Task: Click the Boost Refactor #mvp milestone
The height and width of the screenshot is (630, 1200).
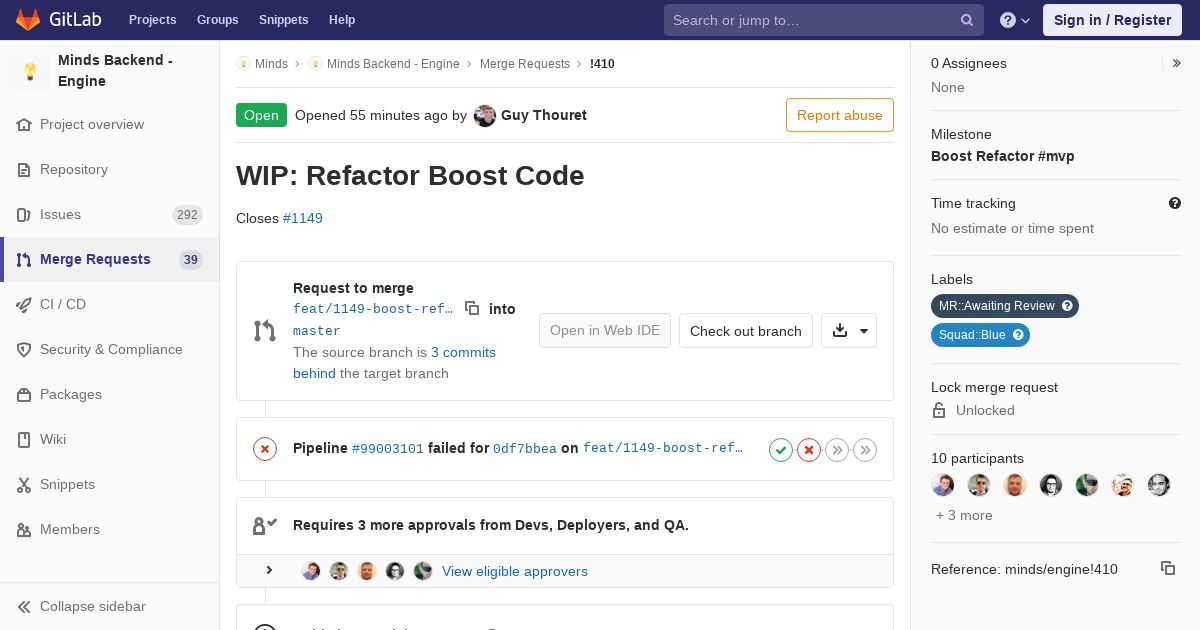Action: (x=1003, y=156)
